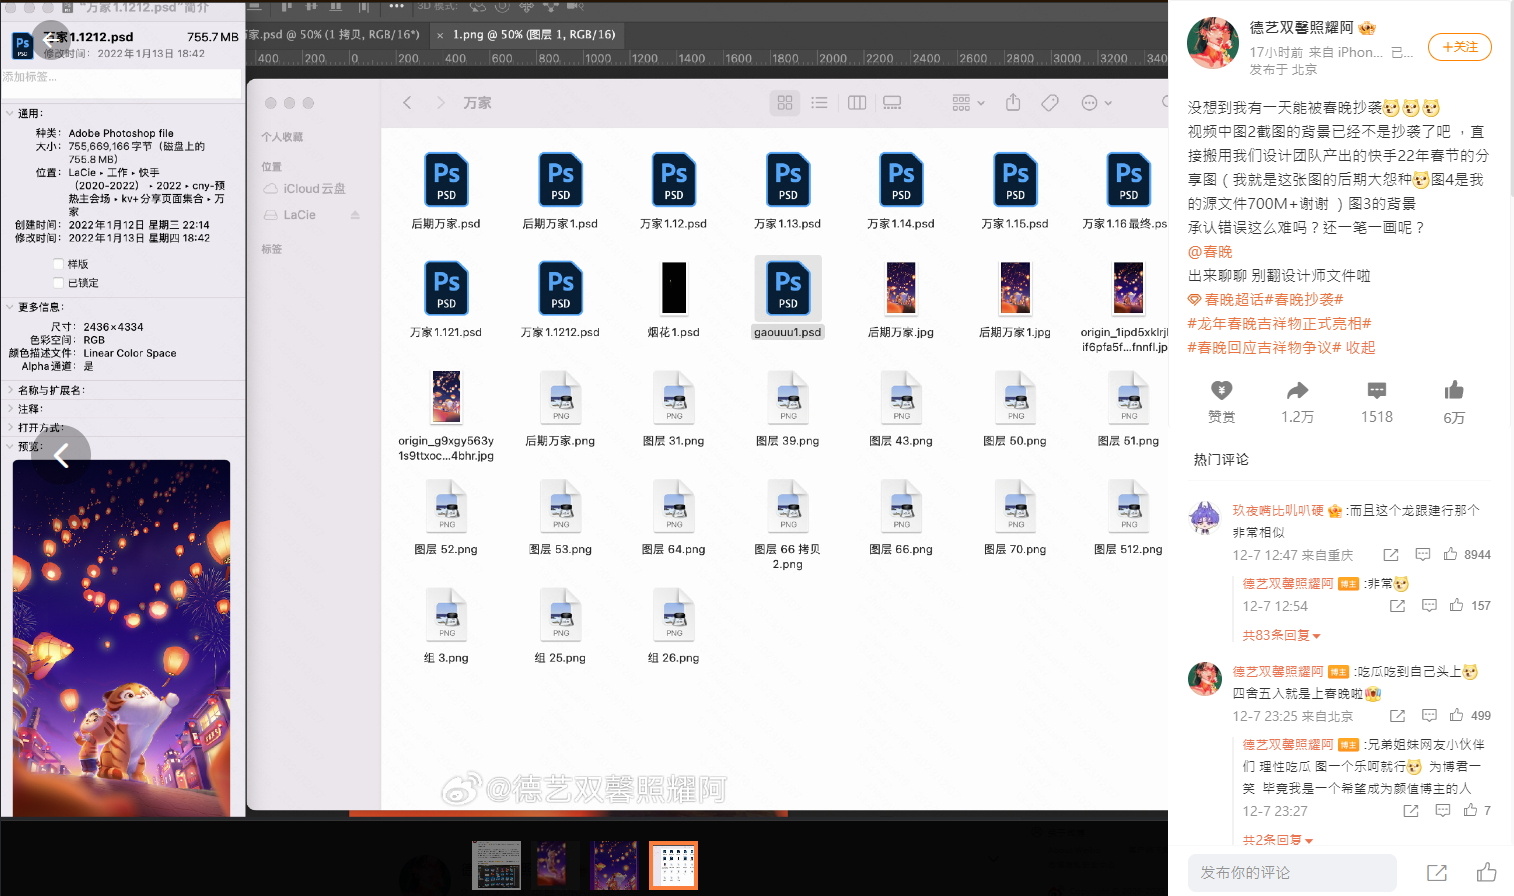The image size is (1514, 896).
Task: Expand the 注释 section
Action: click(x=10, y=409)
